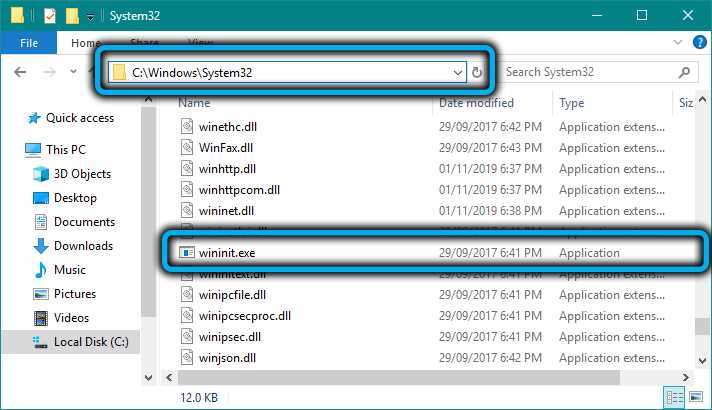Select This PC in navigation pane
Image resolution: width=712 pixels, height=410 pixels.
[65, 149]
